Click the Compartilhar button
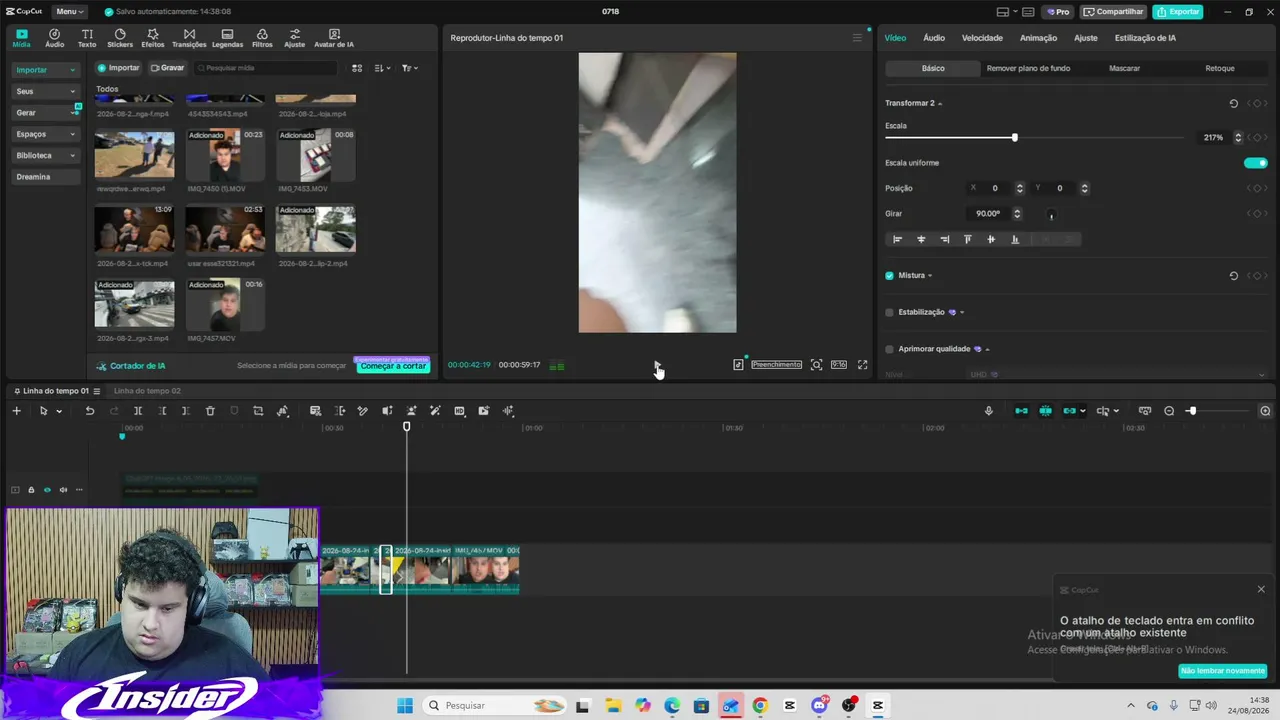This screenshot has width=1280, height=720. (1113, 12)
